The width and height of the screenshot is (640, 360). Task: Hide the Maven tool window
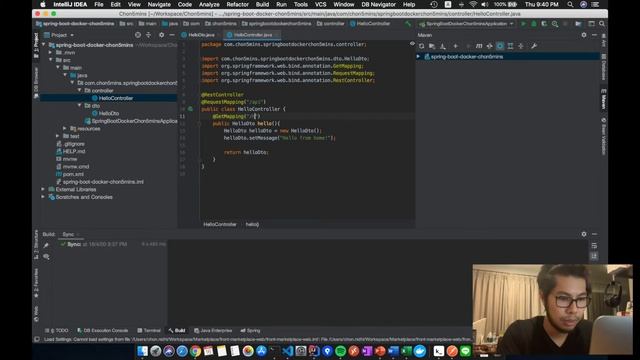594,35
